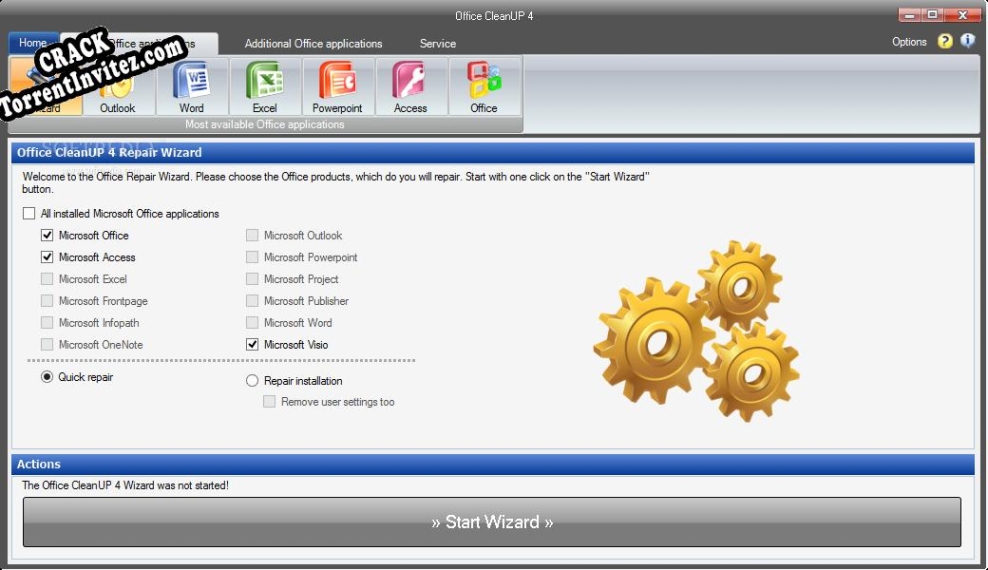The height and width of the screenshot is (570, 988).
Task: Switch to the Home tab
Action: point(33,43)
